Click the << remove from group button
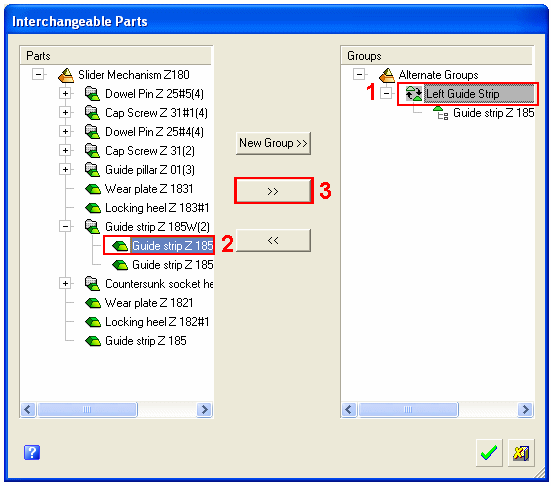The height and width of the screenshot is (486, 551). click(x=273, y=240)
